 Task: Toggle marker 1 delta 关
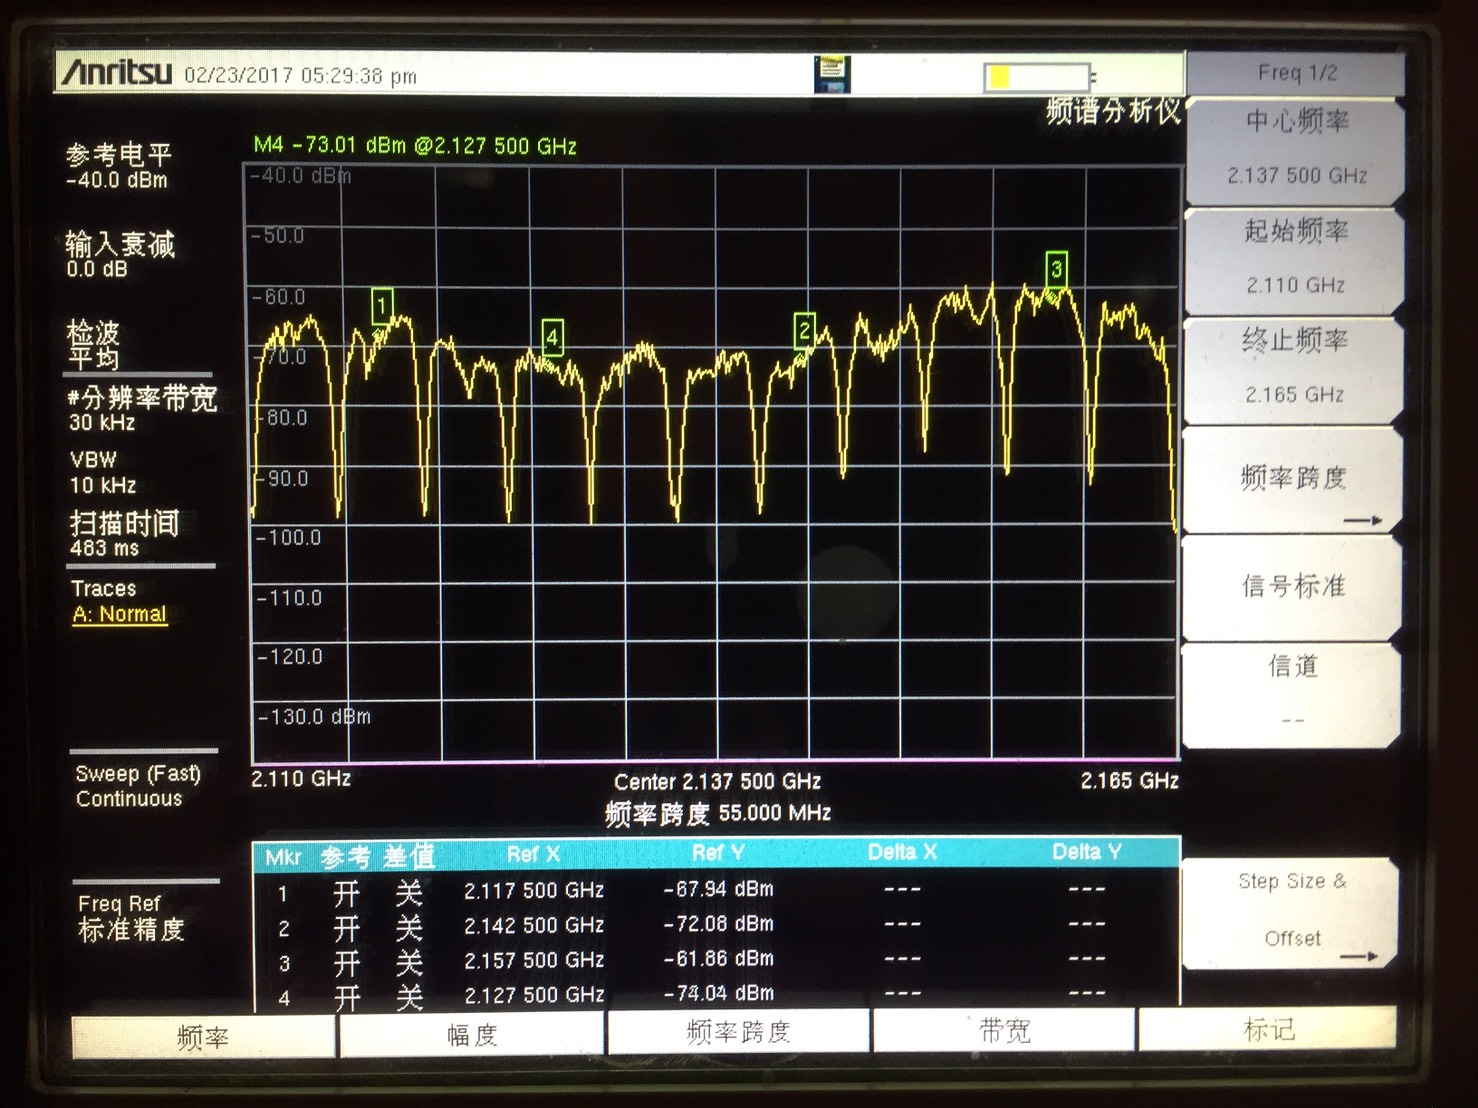coord(409,893)
